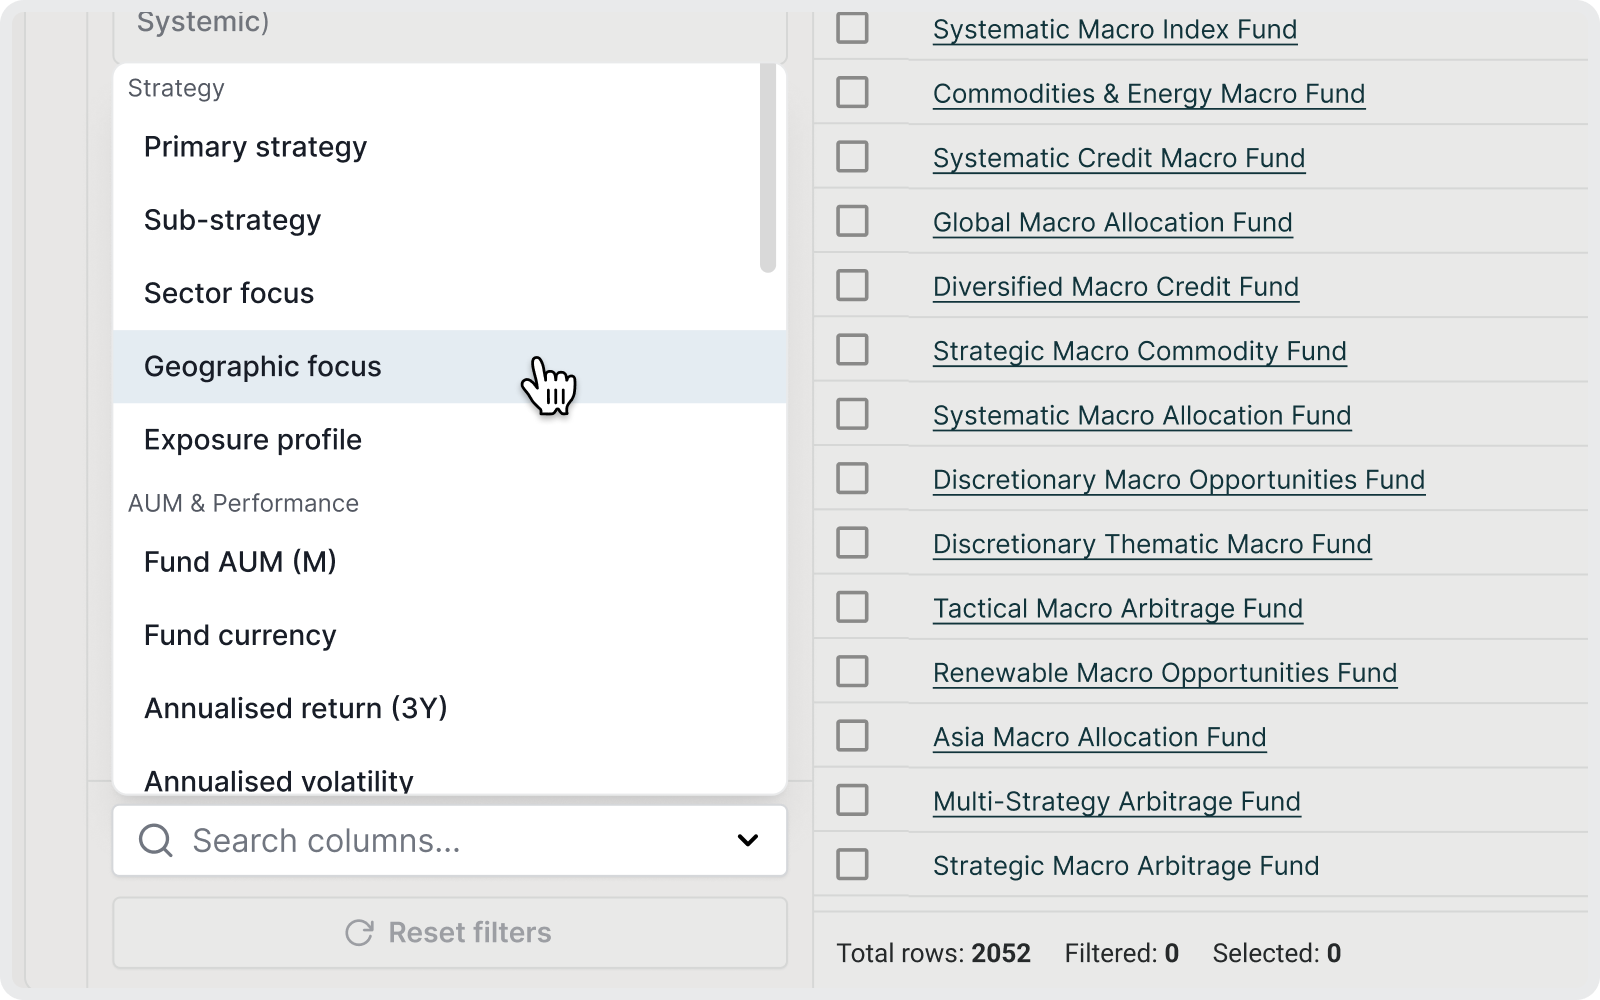Expand the Search columns dropdown chevron

coord(747,841)
